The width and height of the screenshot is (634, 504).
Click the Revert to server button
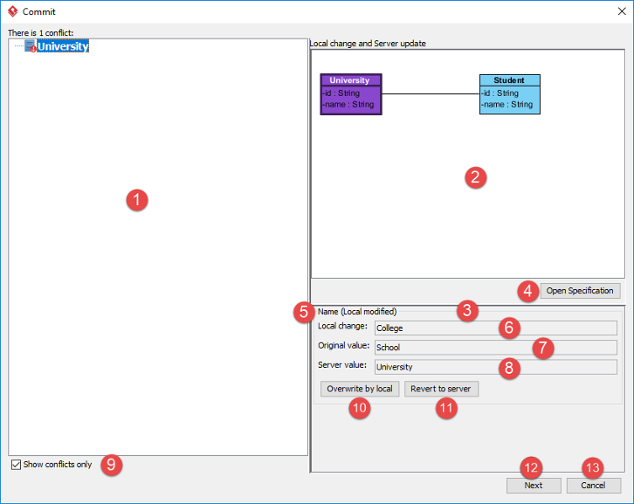441,389
